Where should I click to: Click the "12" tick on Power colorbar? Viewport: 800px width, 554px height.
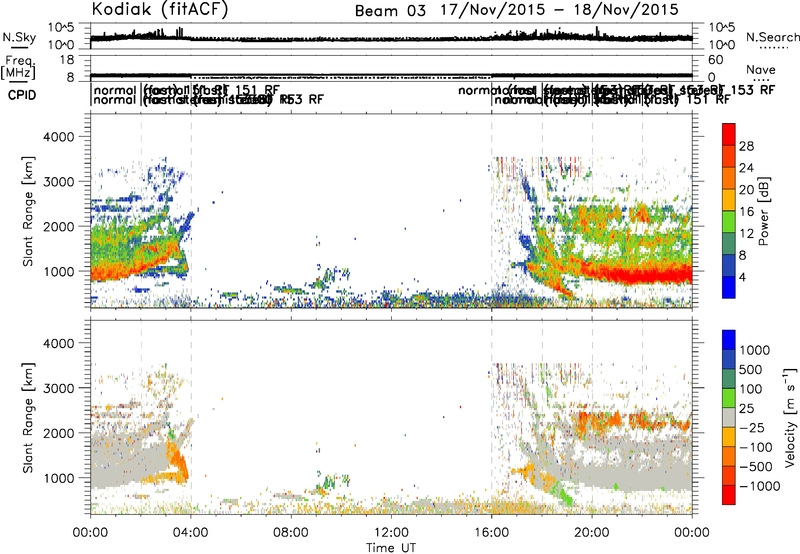click(746, 234)
